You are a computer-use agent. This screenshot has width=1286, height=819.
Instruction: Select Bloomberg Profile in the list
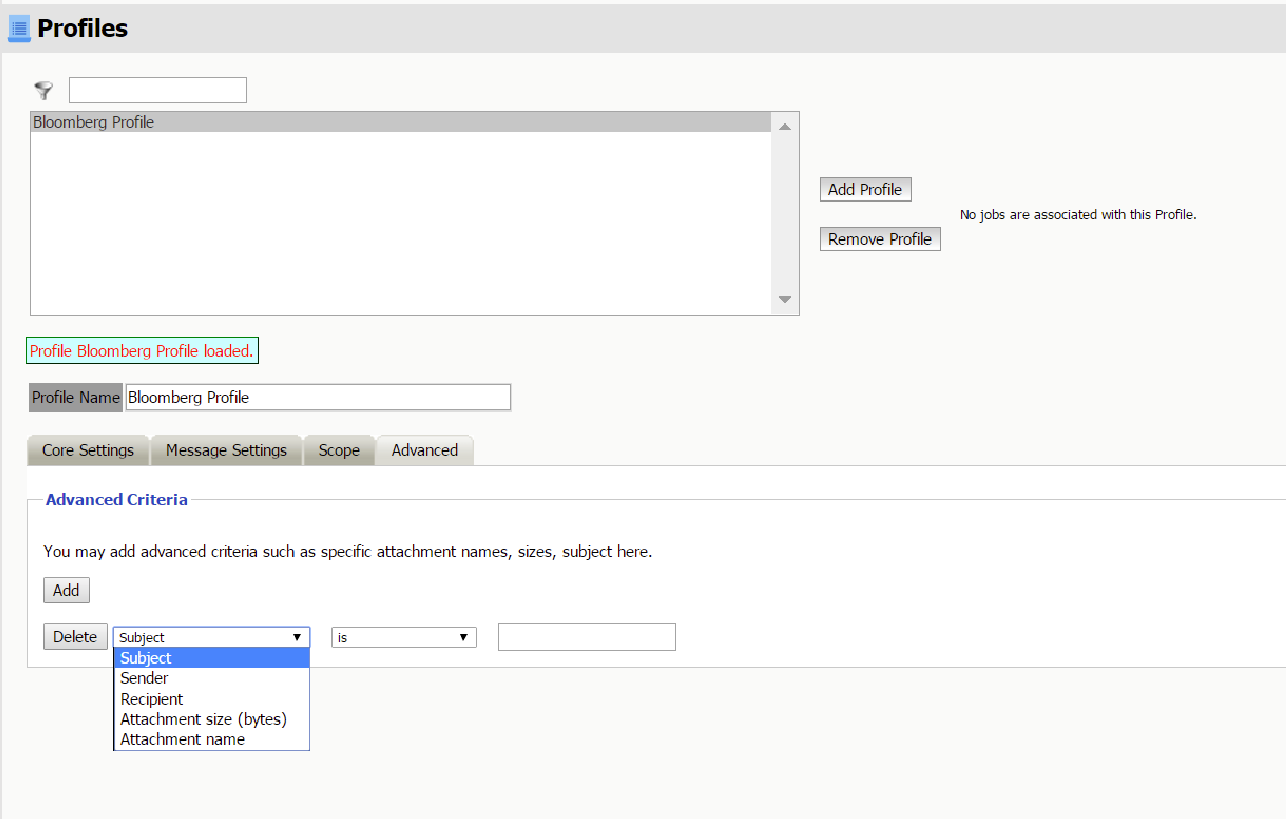pos(401,122)
